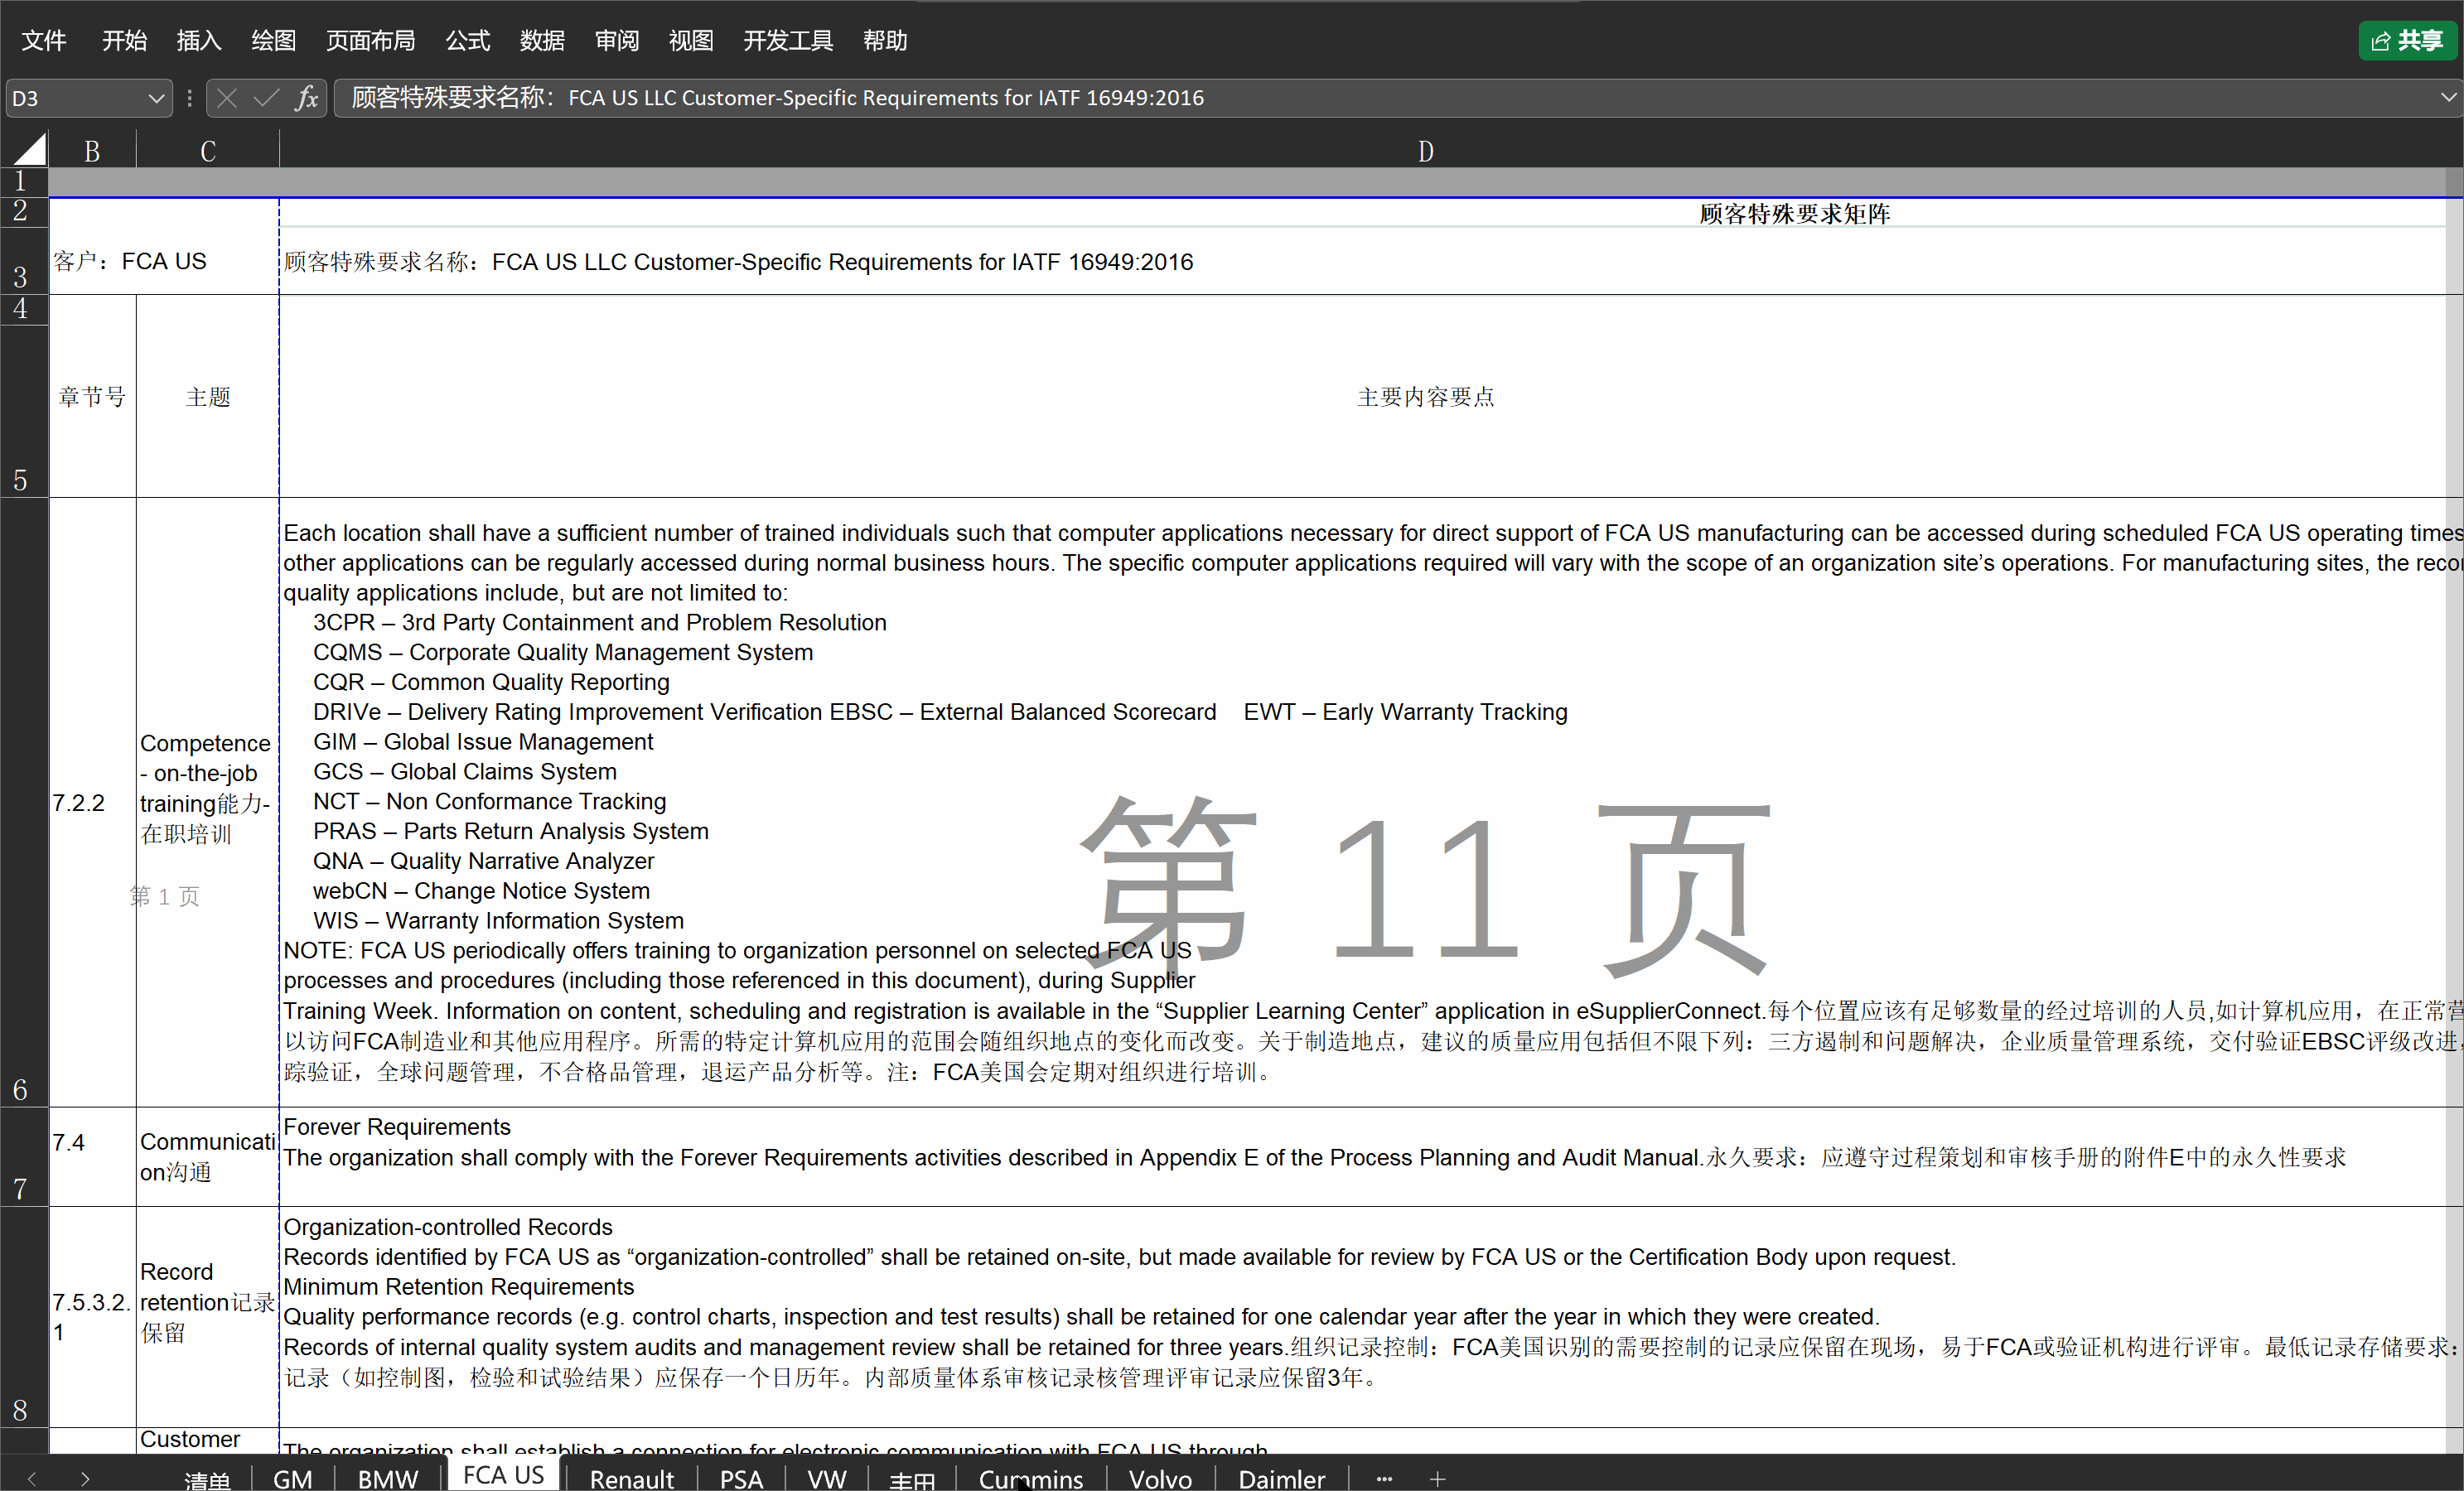Click the 主要内容要点 header cell

(1425, 397)
